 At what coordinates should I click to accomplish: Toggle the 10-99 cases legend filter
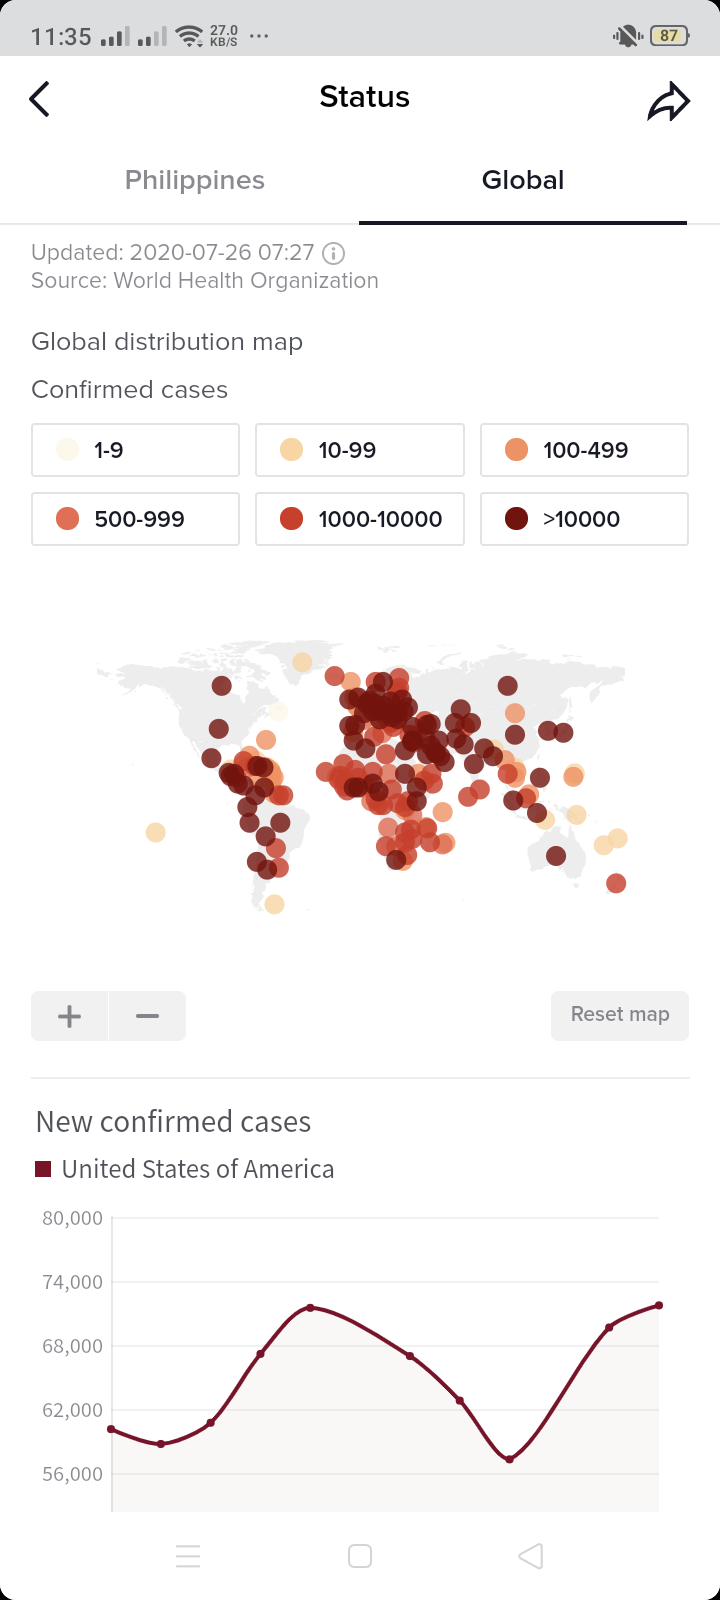[360, 450]
